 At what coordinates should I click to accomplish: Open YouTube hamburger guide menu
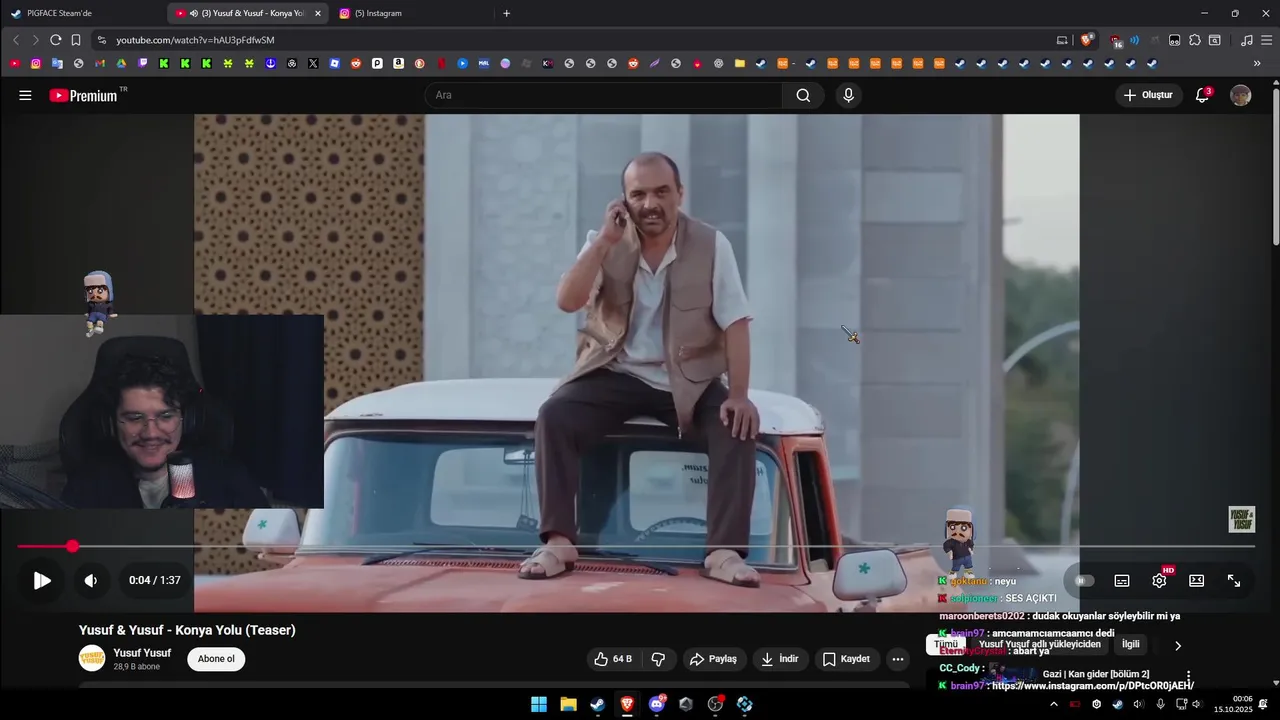coord(25,95)
